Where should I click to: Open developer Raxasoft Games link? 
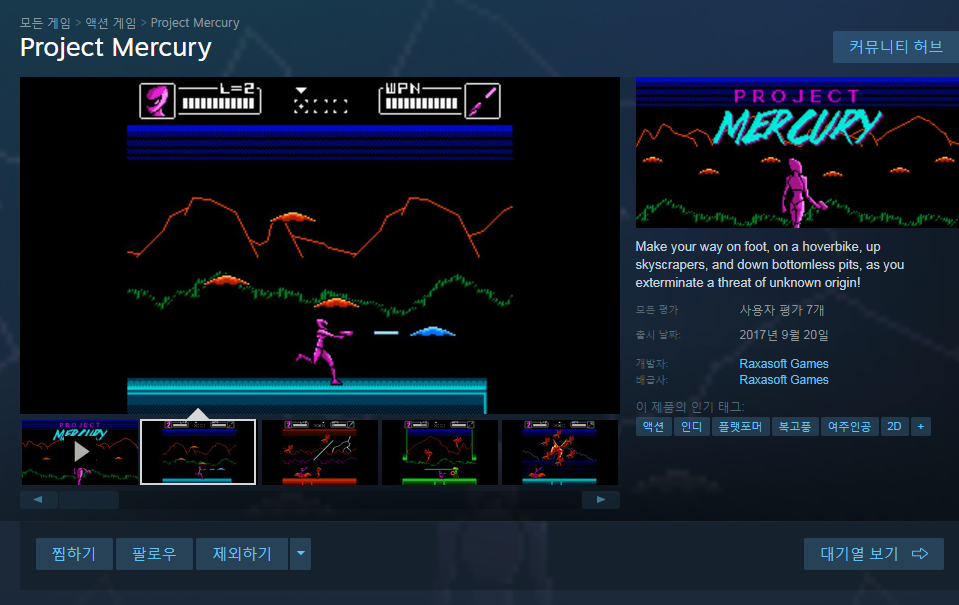(783, 363)
